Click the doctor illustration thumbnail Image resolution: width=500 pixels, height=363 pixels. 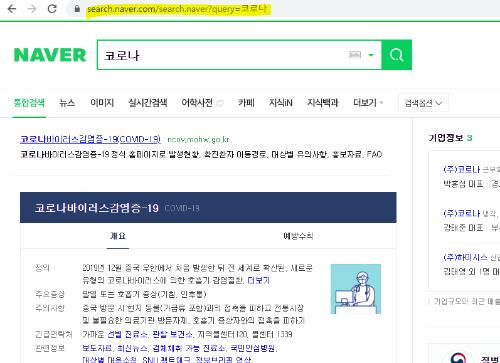click(356, 289)
